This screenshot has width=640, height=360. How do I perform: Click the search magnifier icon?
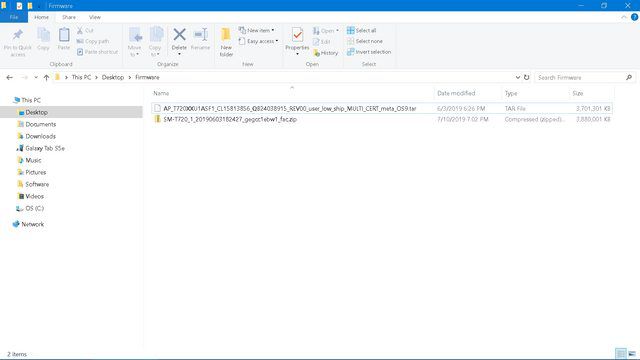tap(629, 77)
